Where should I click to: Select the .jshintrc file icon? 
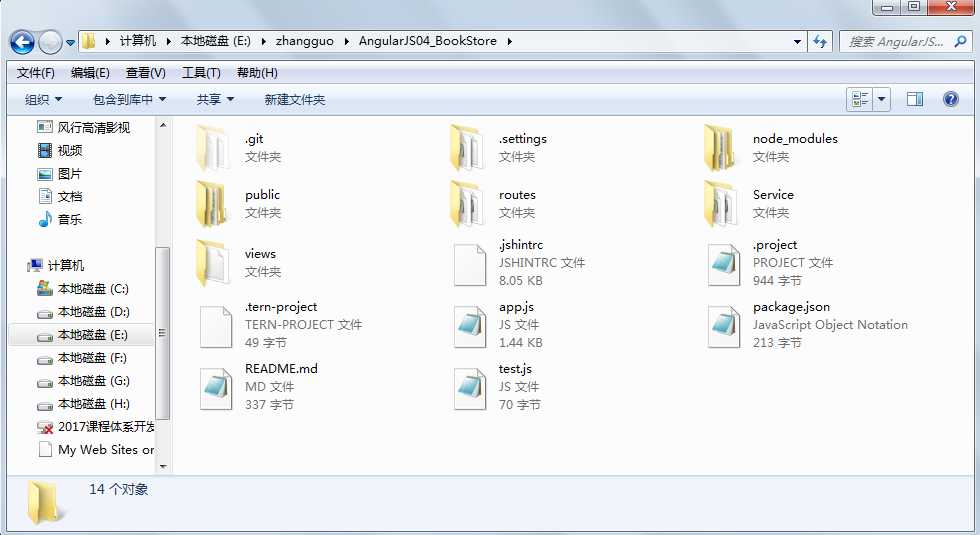click(x=469, y=265)
